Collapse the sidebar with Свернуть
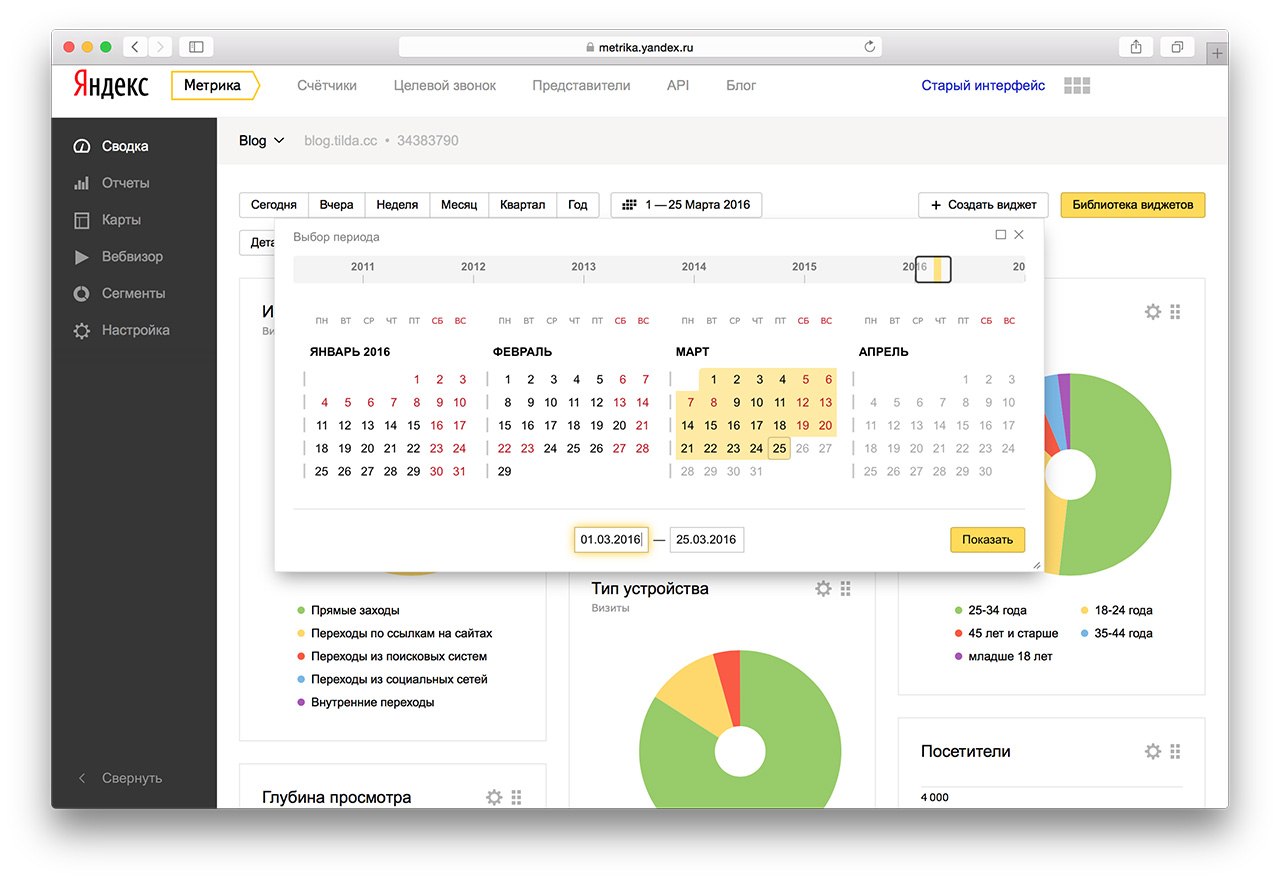Viewport: 1280px width, 882px height. [x=120, y=778]
